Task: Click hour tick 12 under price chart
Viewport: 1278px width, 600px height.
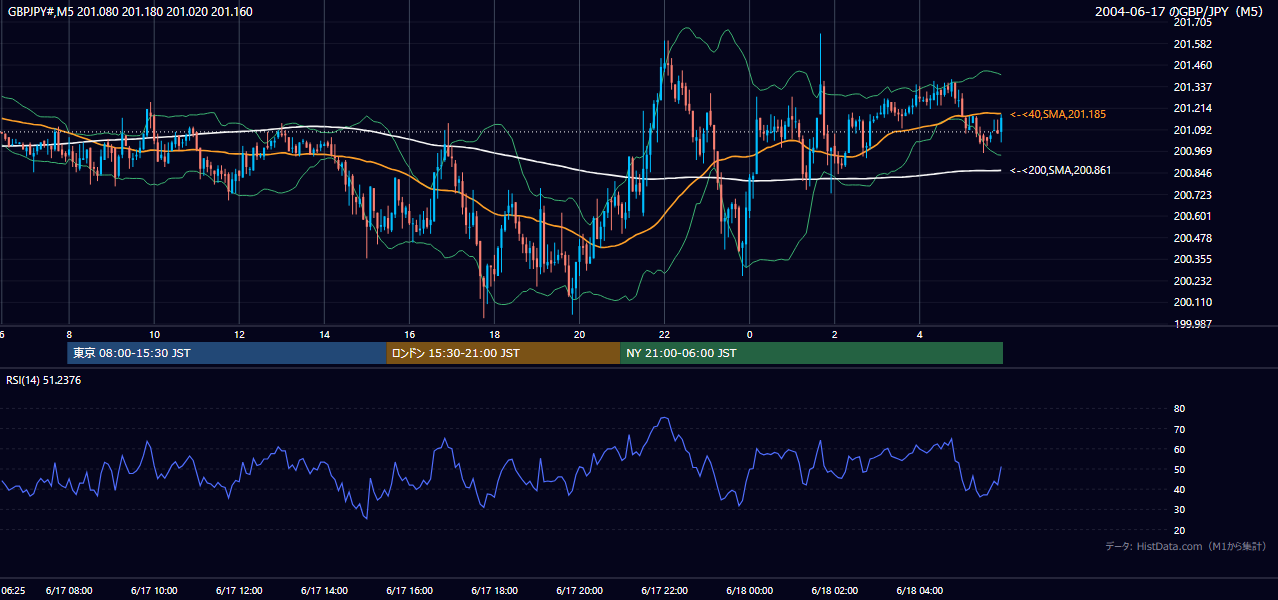Action: click(239, 334)
